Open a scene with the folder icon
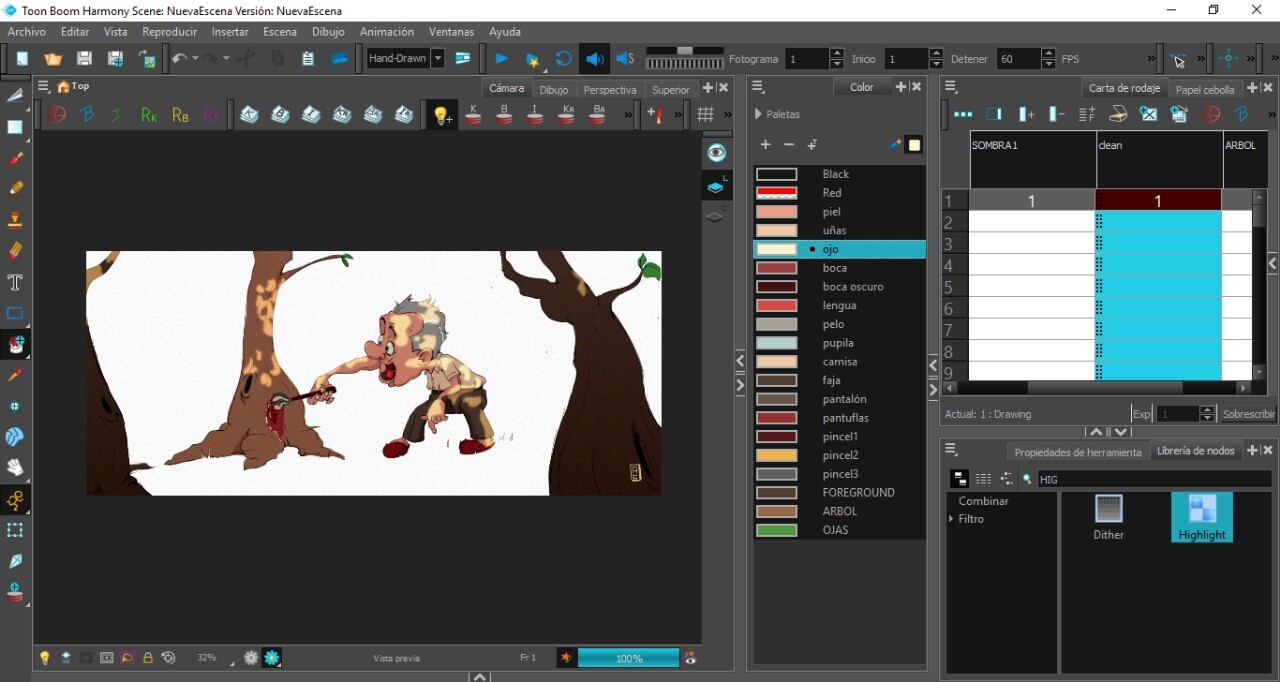Image resolution: width=1280 pixels, height=682 pixels. (53, 59)
